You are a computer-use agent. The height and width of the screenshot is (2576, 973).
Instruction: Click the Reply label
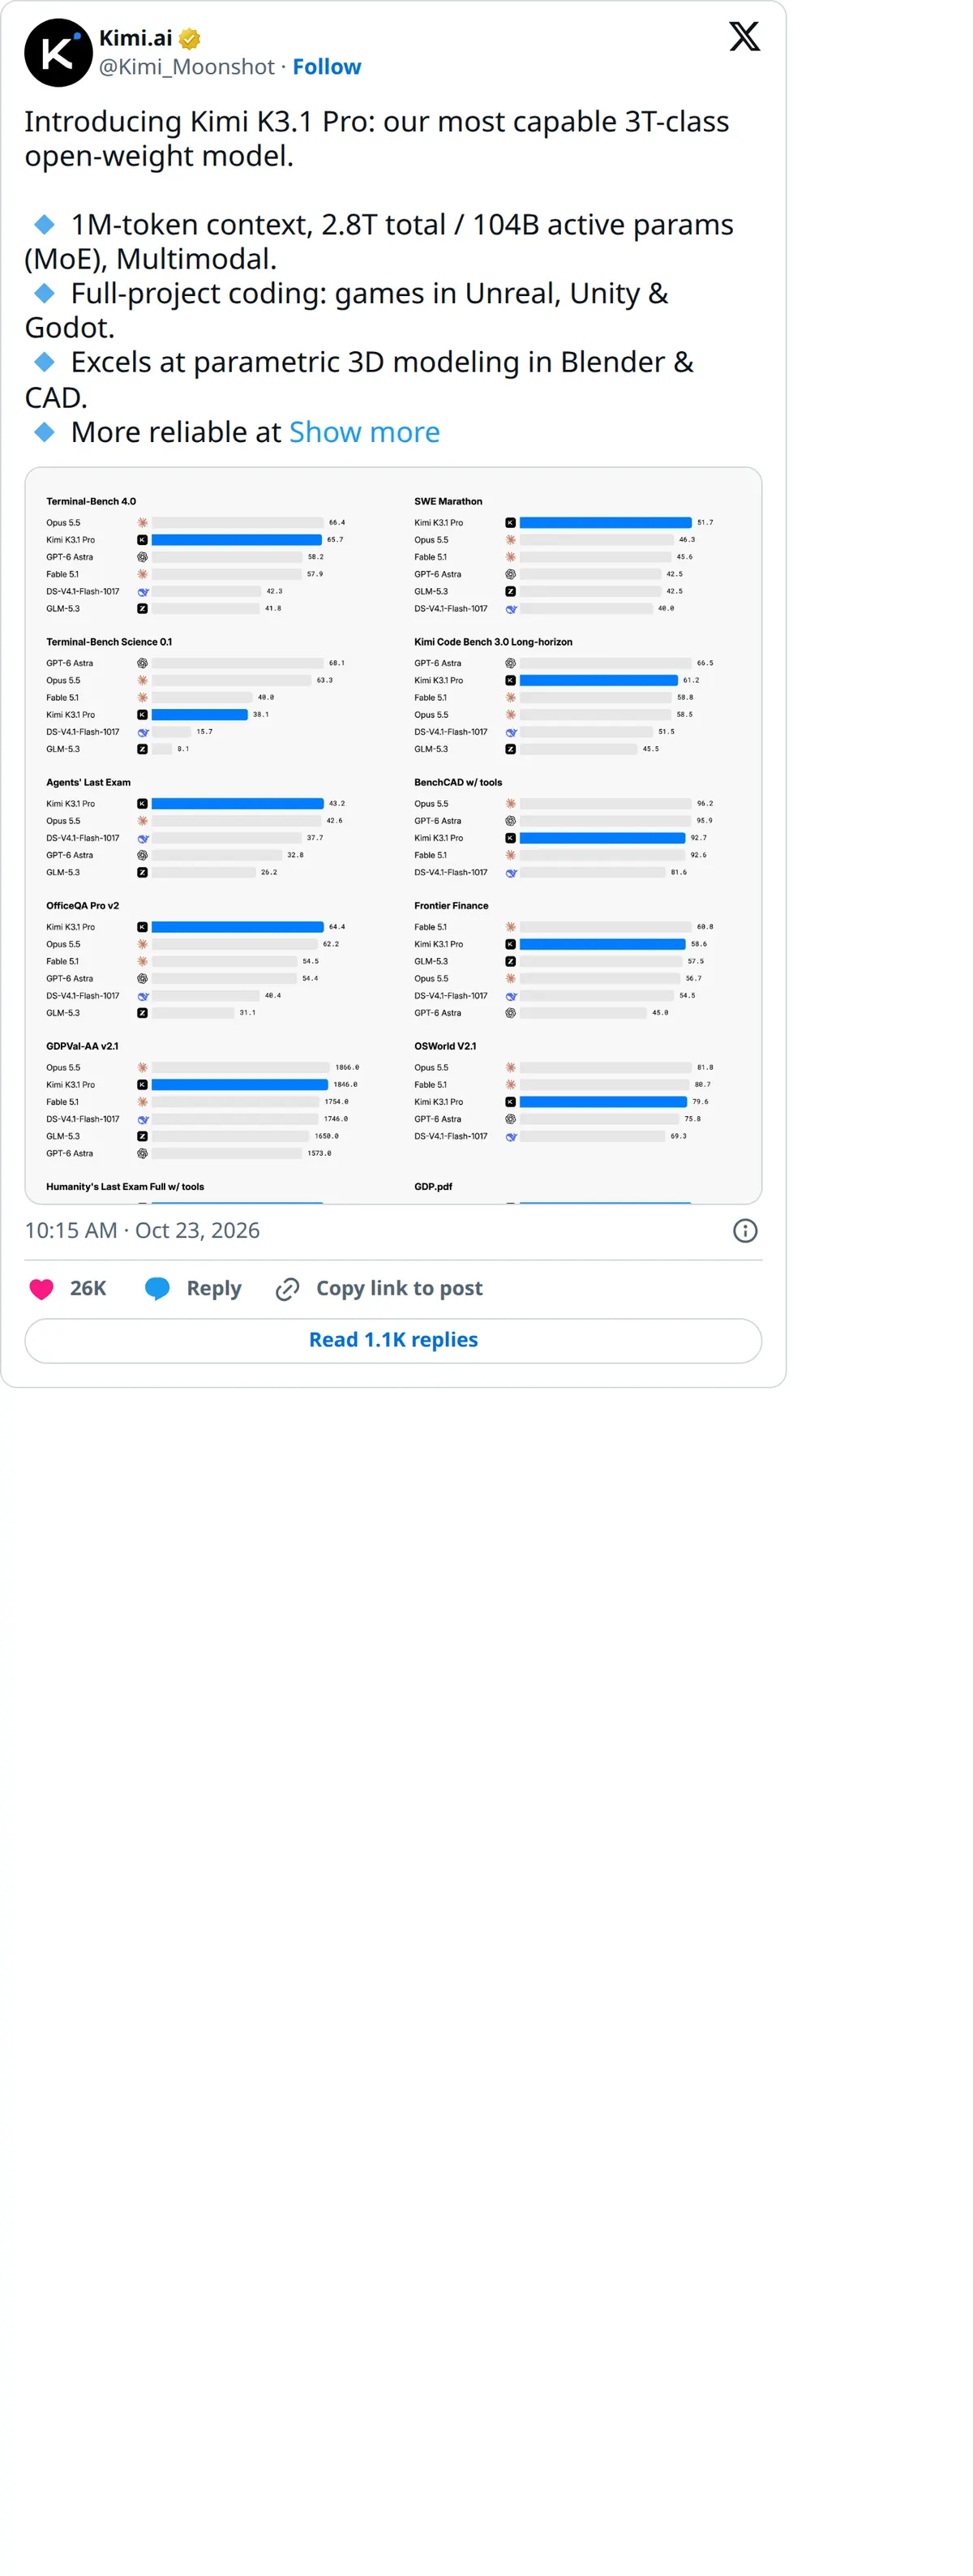214,1288
